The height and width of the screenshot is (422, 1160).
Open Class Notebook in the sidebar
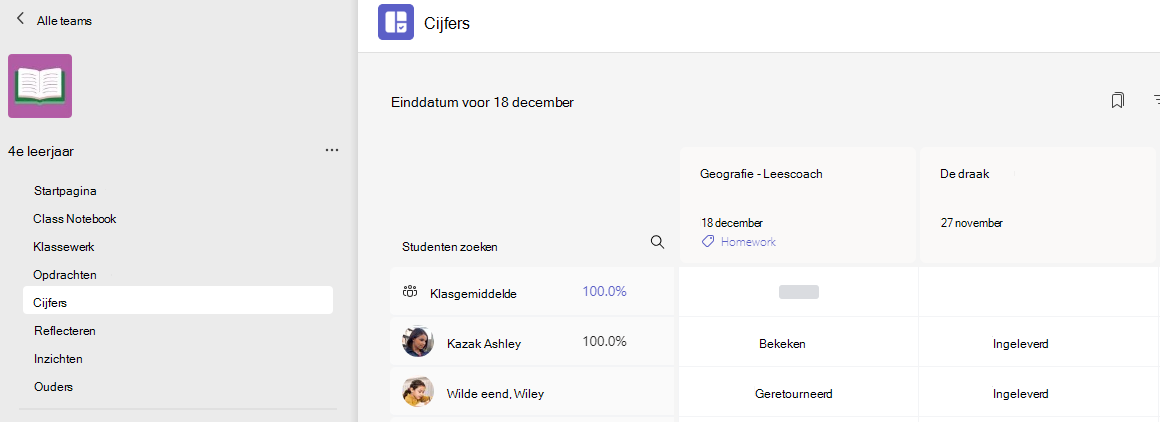click(x=75, y=218)
